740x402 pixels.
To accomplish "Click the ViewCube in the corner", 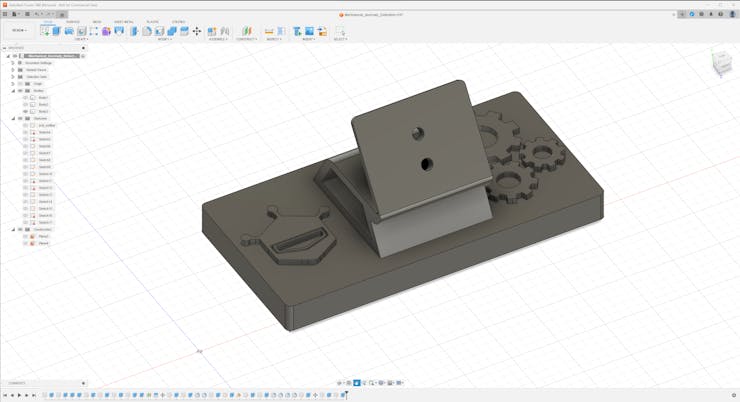I will pos(720,65).
